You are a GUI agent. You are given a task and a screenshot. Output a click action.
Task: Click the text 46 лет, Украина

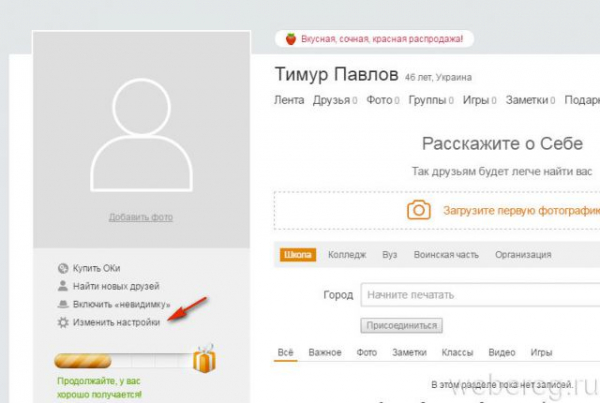tap(438, 77)
